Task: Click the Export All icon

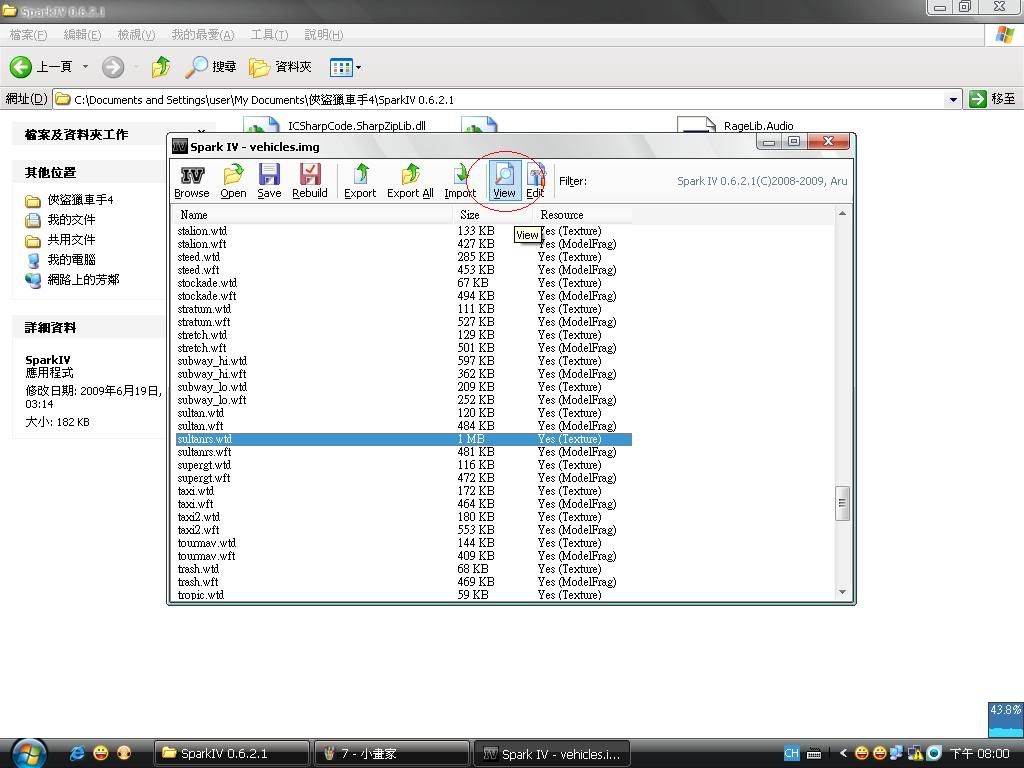Action: tap(410, 180)
